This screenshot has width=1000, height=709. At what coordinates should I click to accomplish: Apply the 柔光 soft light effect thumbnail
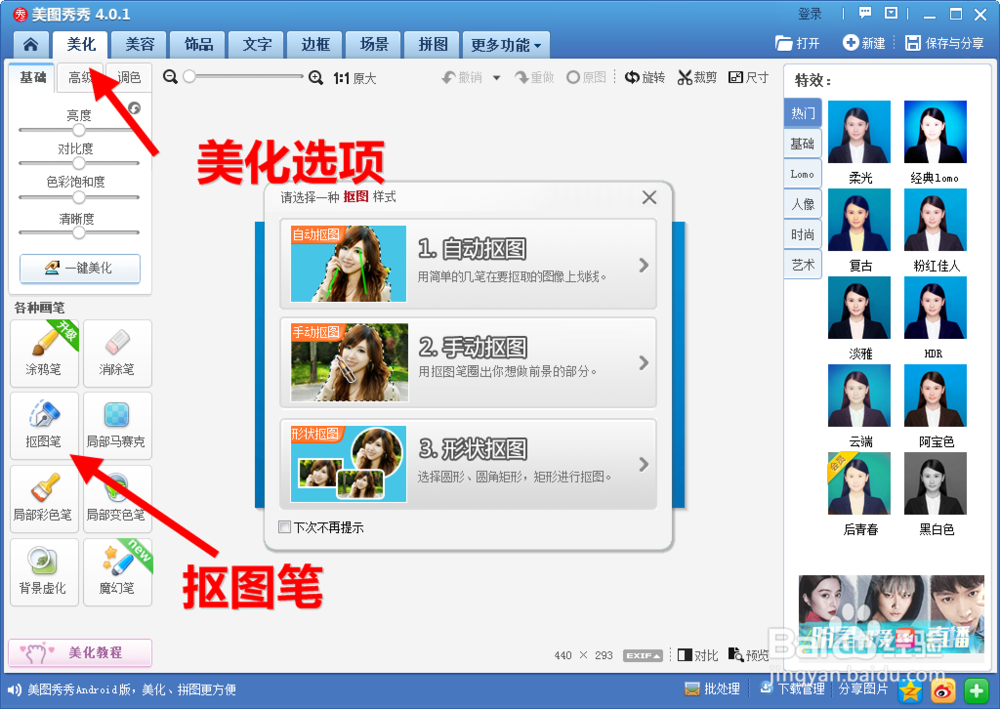point(859,132)
